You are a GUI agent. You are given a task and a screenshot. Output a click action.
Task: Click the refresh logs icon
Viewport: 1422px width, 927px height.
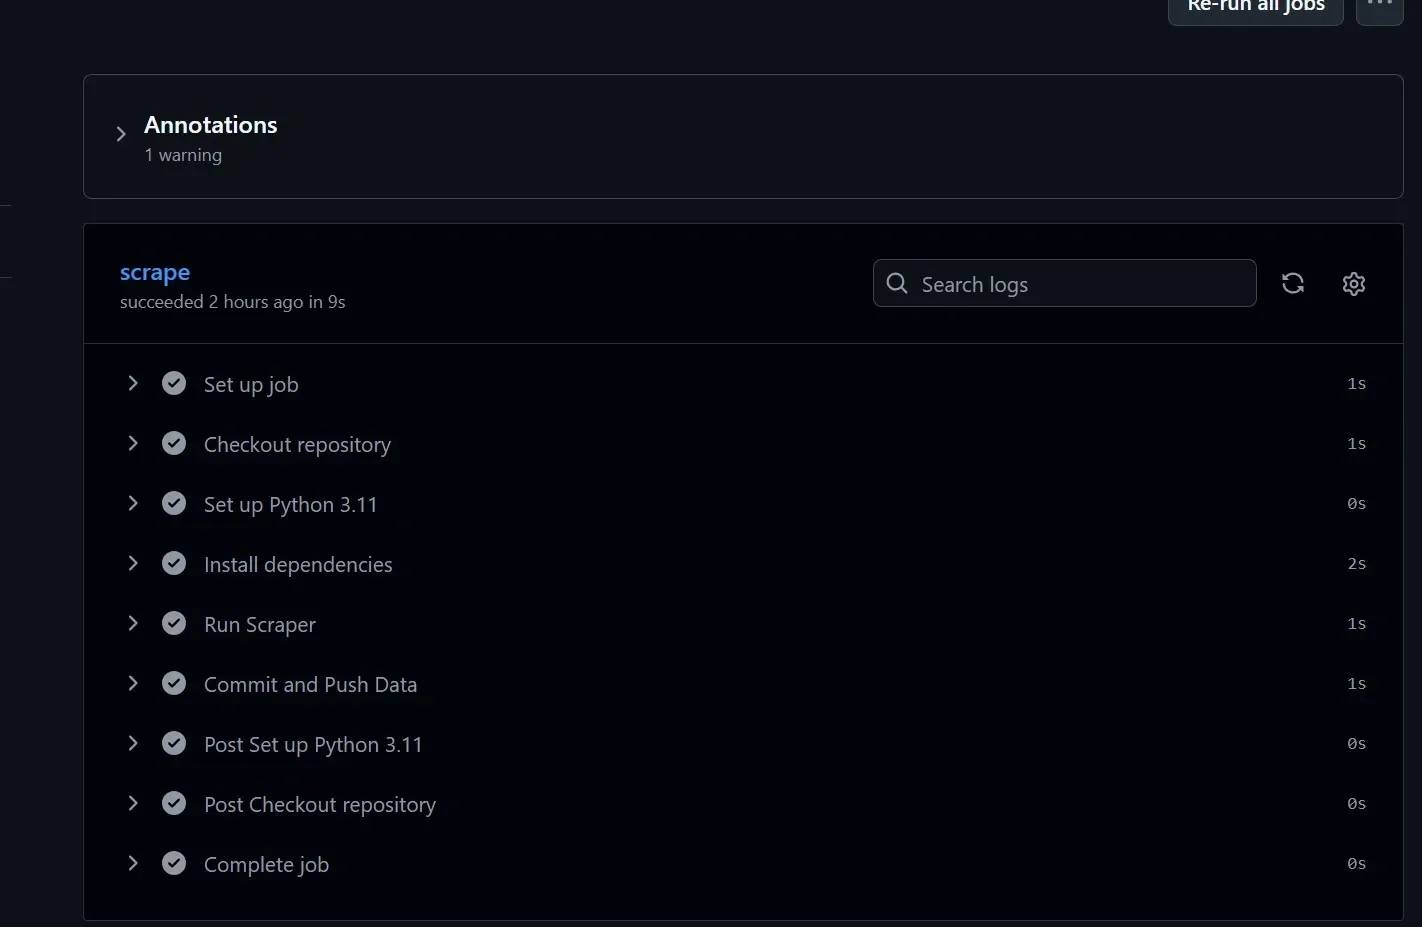click(1293, 284)
